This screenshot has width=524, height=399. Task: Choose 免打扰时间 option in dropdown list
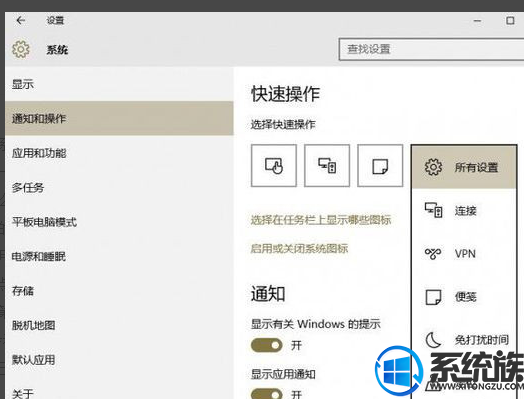pos(464,340)
